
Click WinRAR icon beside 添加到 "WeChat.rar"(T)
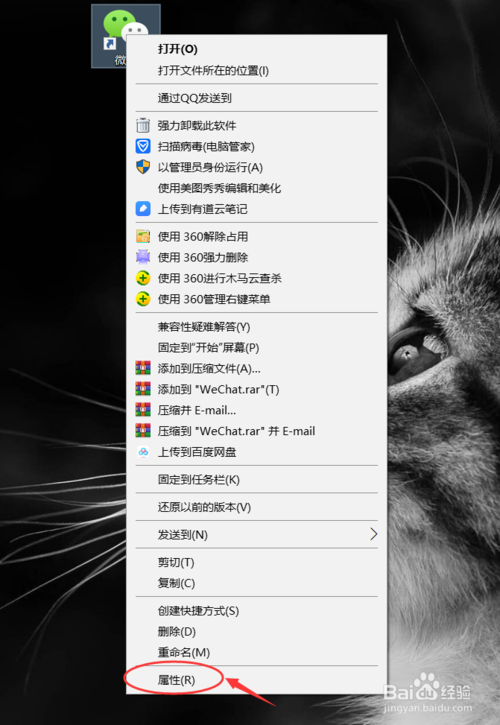click(143, 389)
